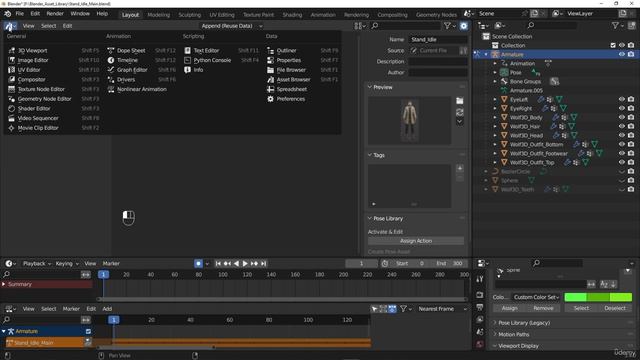Open Append (Reuse Data) import dropdown

pos(232,26)
